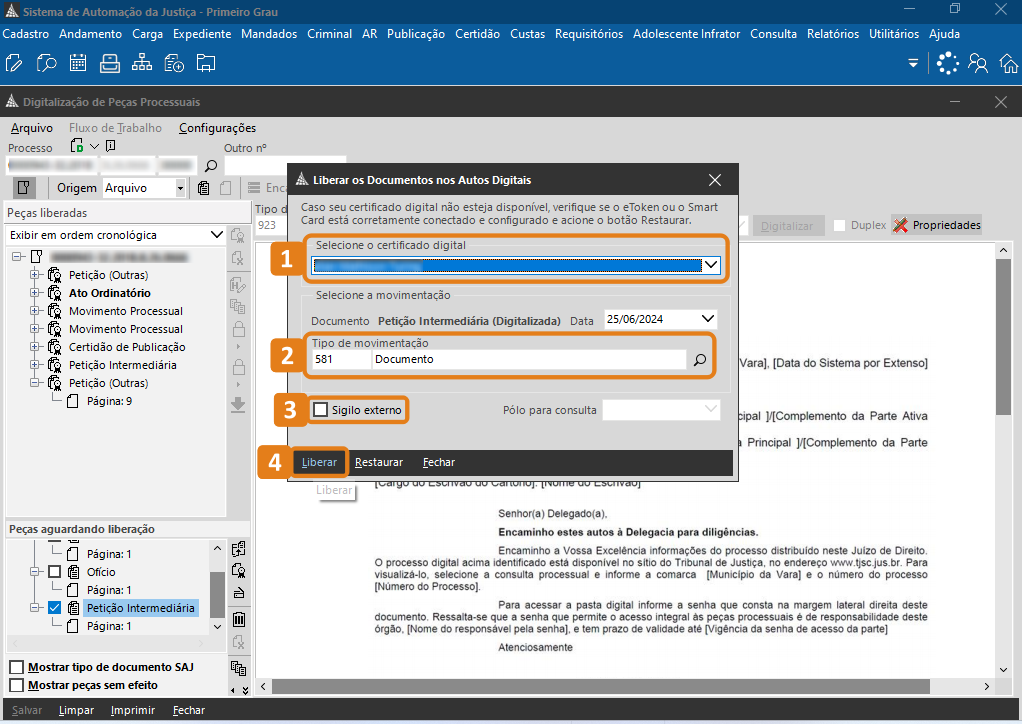This screenshot has height=724, width=1022.
Task: Click Limpar in the bottom bar
Action: 76,710
